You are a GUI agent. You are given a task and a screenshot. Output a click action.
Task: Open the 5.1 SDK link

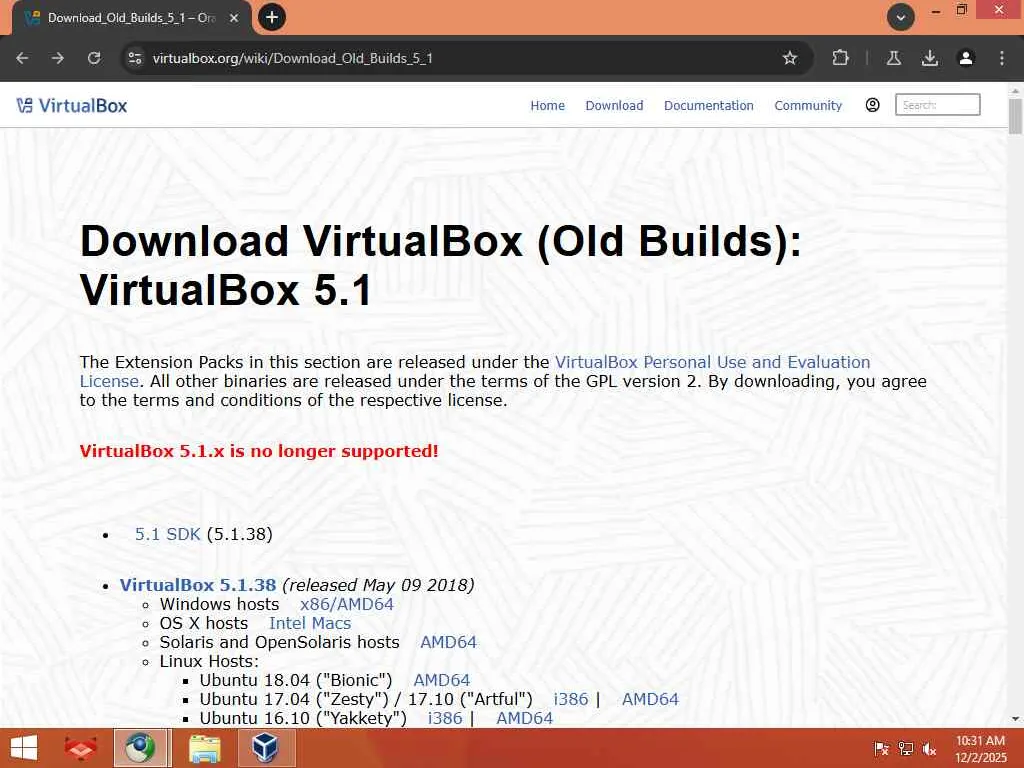(167, 534)
